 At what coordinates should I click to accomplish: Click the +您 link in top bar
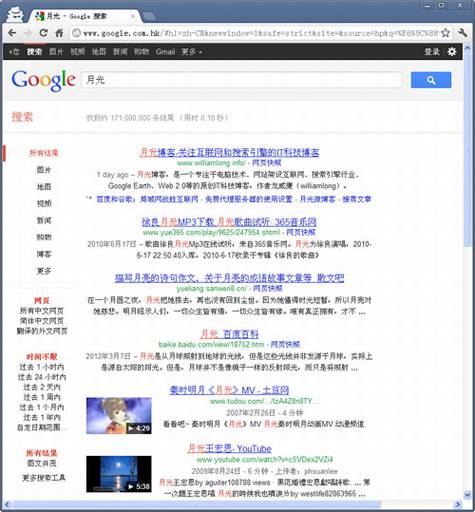tap(14, 52)
